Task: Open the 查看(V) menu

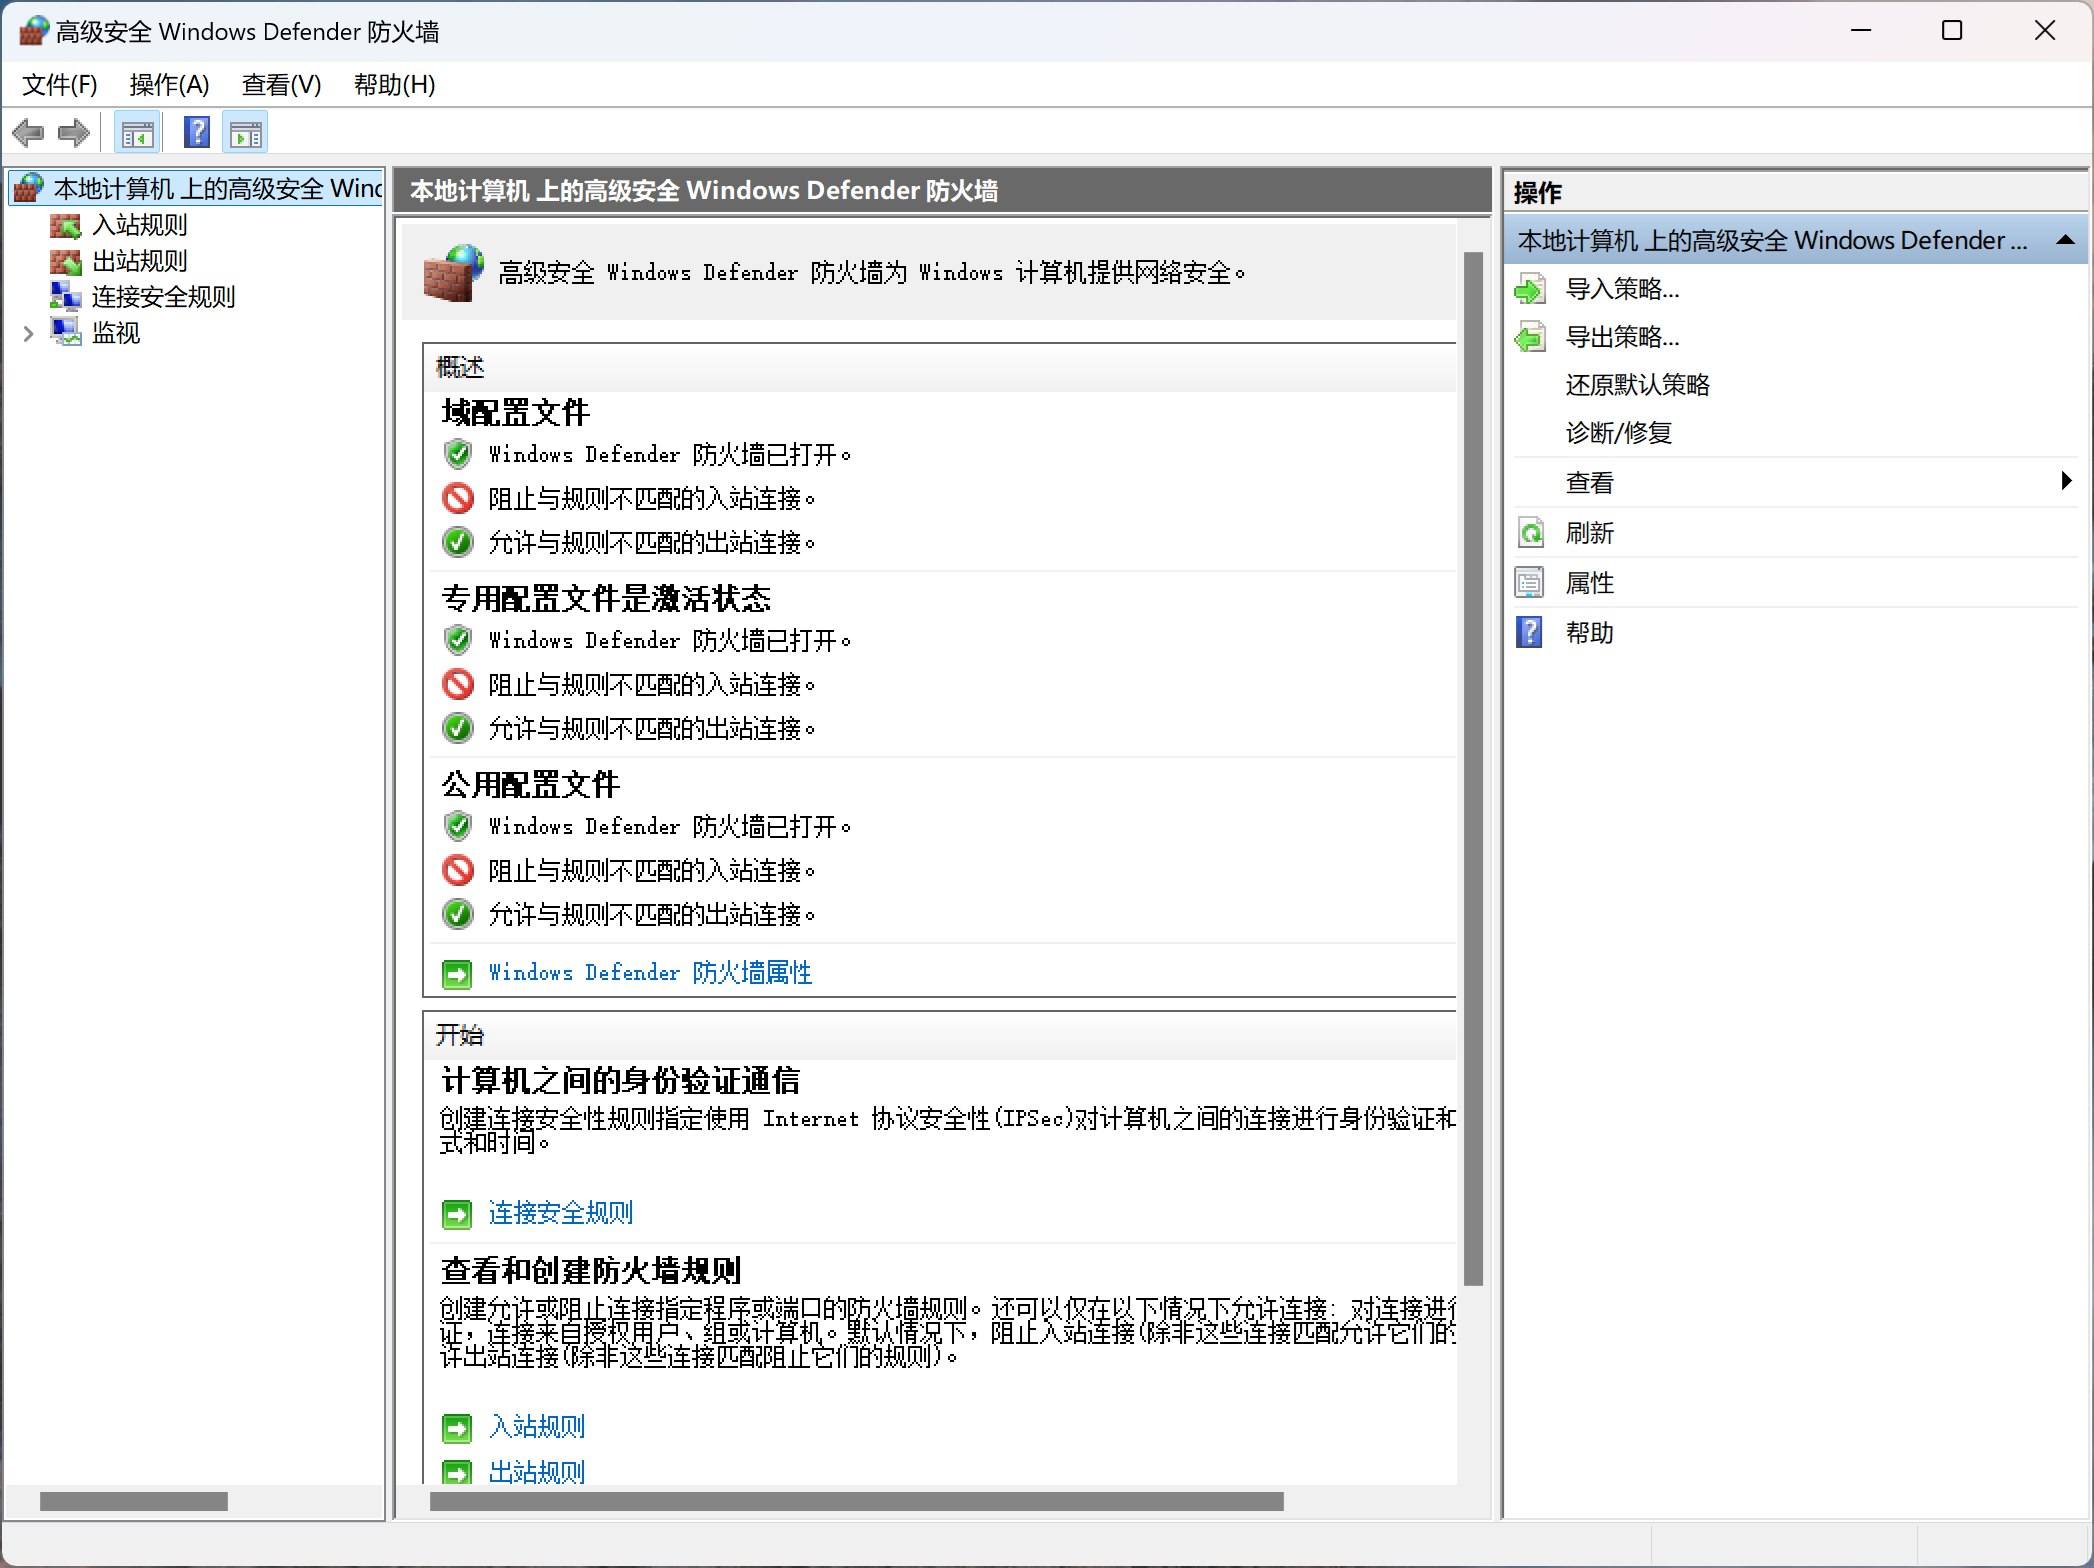Action: point(281,85)
